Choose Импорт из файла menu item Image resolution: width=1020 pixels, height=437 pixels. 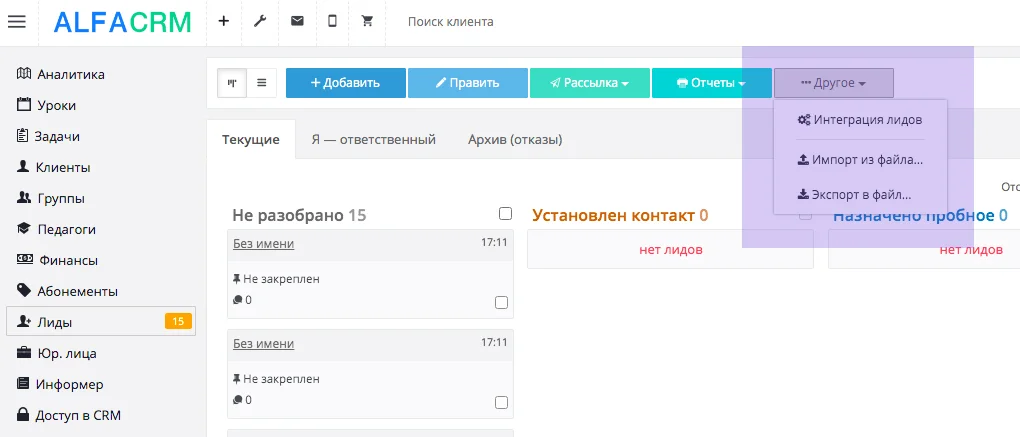(860, 160)
